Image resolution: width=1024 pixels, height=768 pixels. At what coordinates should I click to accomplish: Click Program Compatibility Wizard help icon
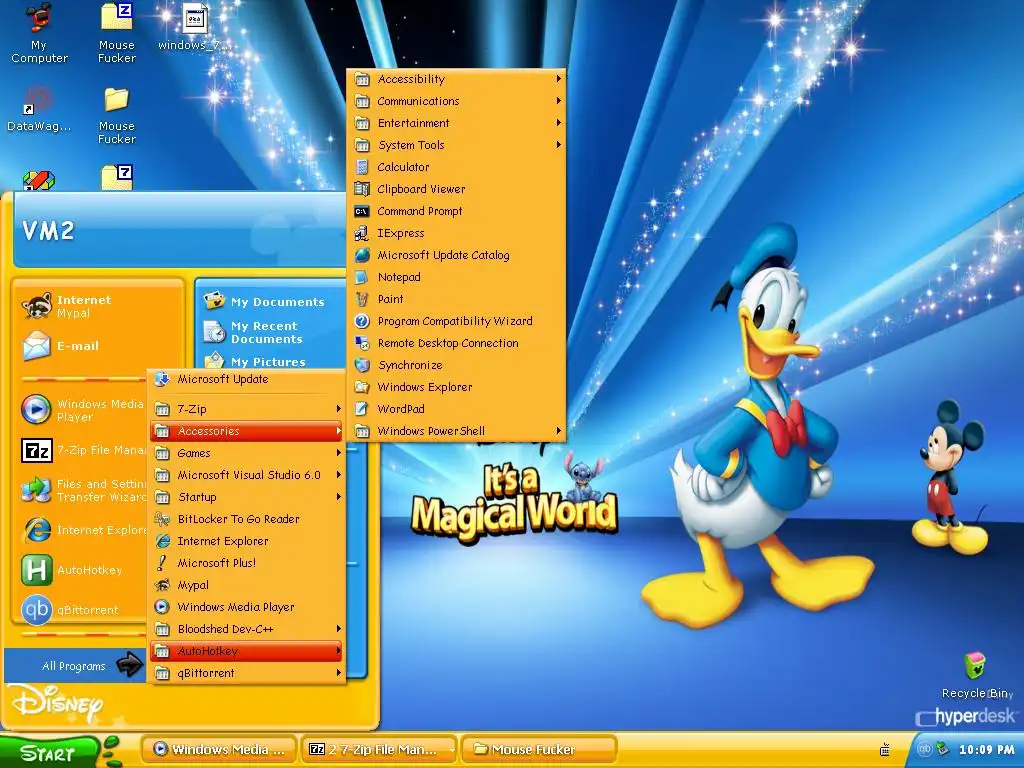(x=362, y=321)
